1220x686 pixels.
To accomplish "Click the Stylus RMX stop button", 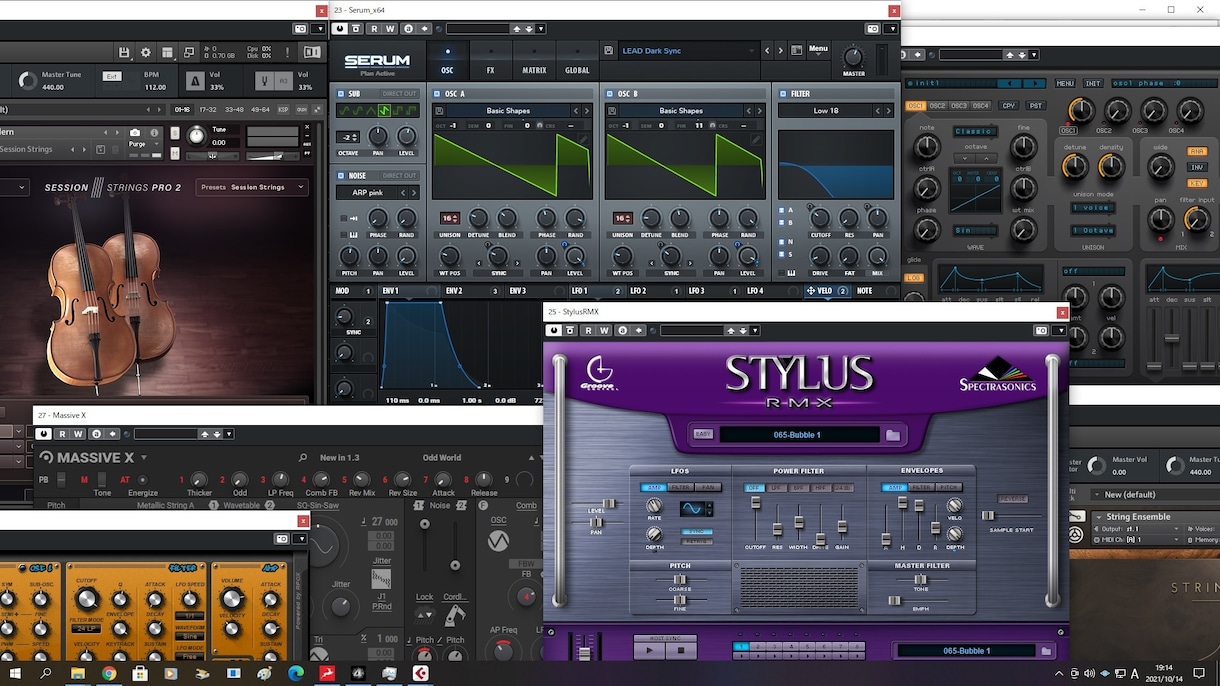I will tap(681, 650).
